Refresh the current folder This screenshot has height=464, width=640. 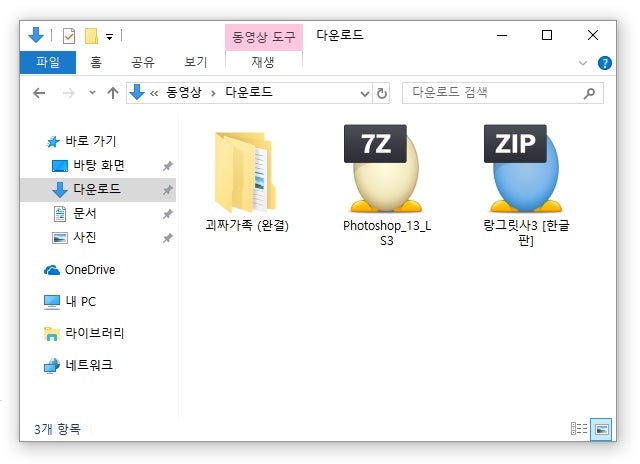pos(382,93)
